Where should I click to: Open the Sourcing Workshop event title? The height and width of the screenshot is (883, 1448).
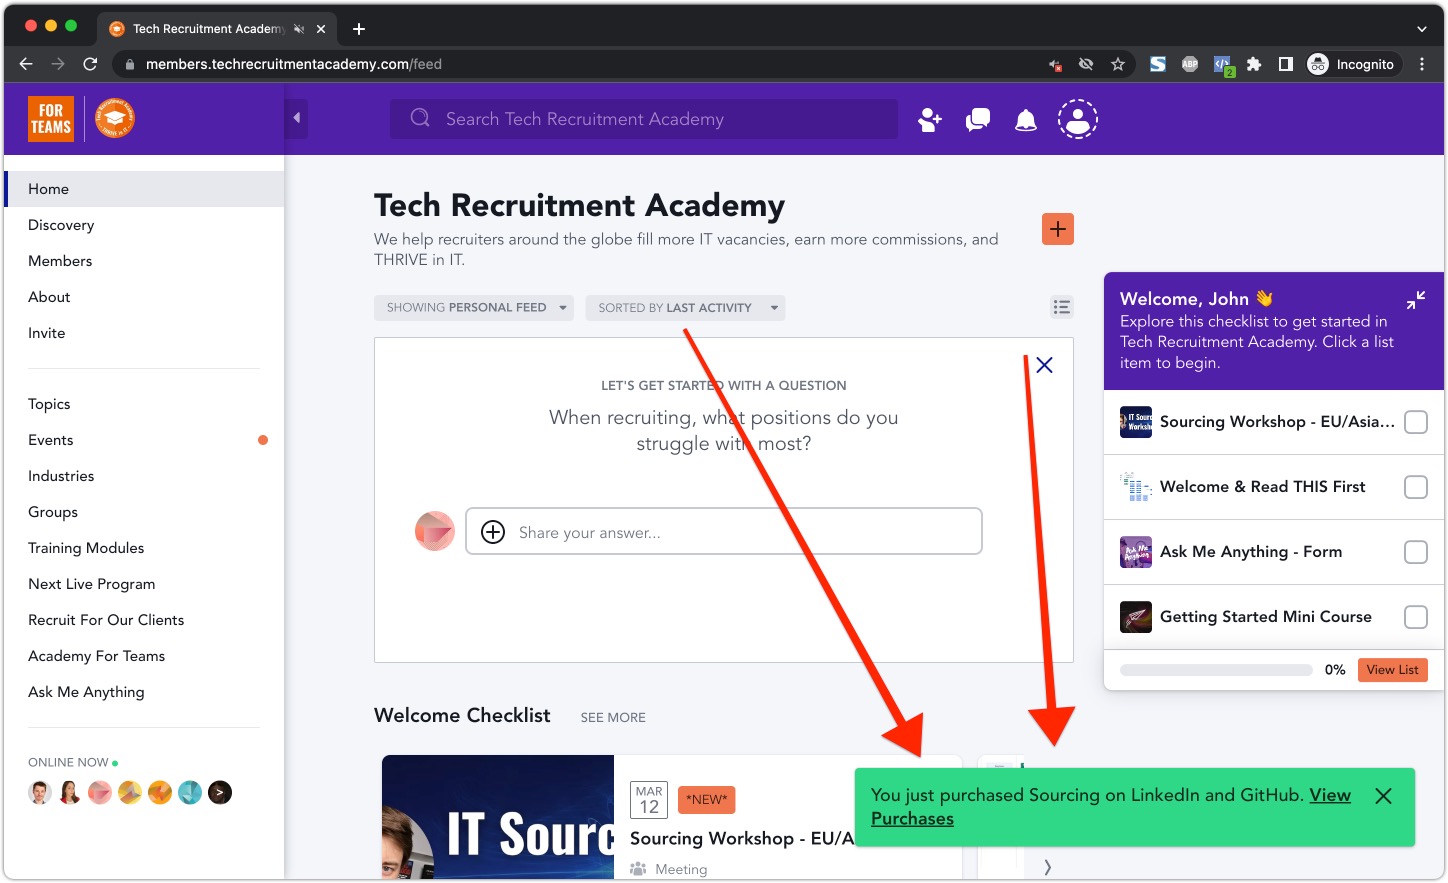[742, 838]
